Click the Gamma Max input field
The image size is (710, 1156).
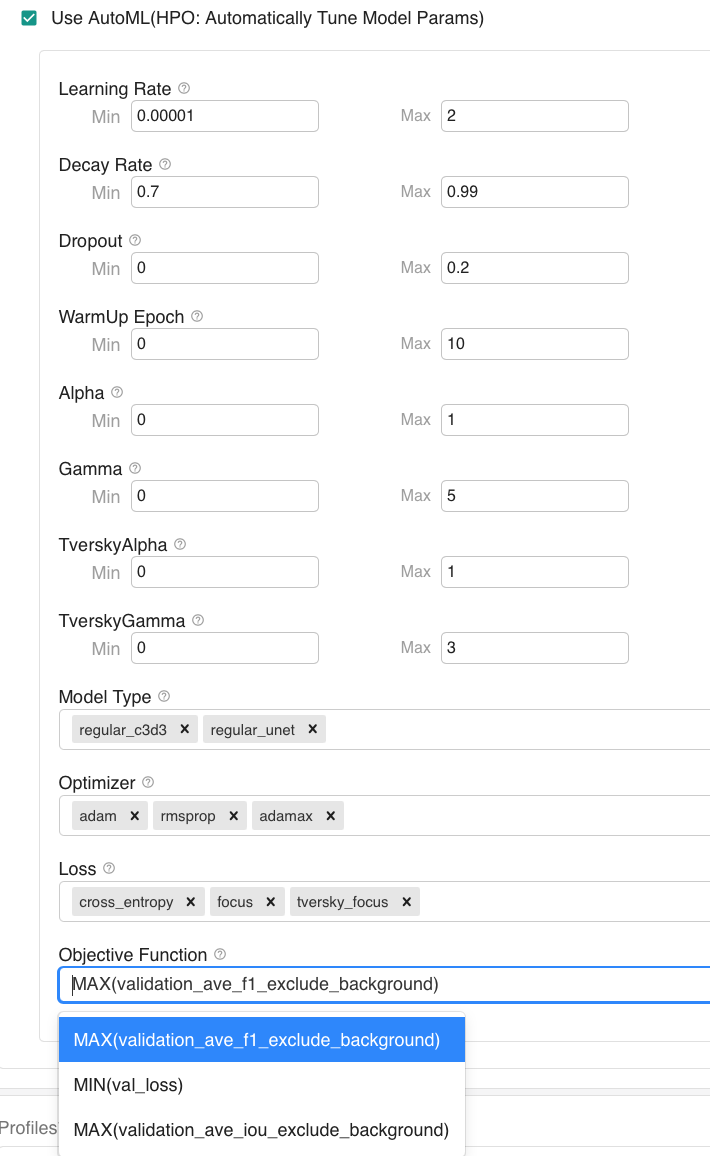click(534, 496)
